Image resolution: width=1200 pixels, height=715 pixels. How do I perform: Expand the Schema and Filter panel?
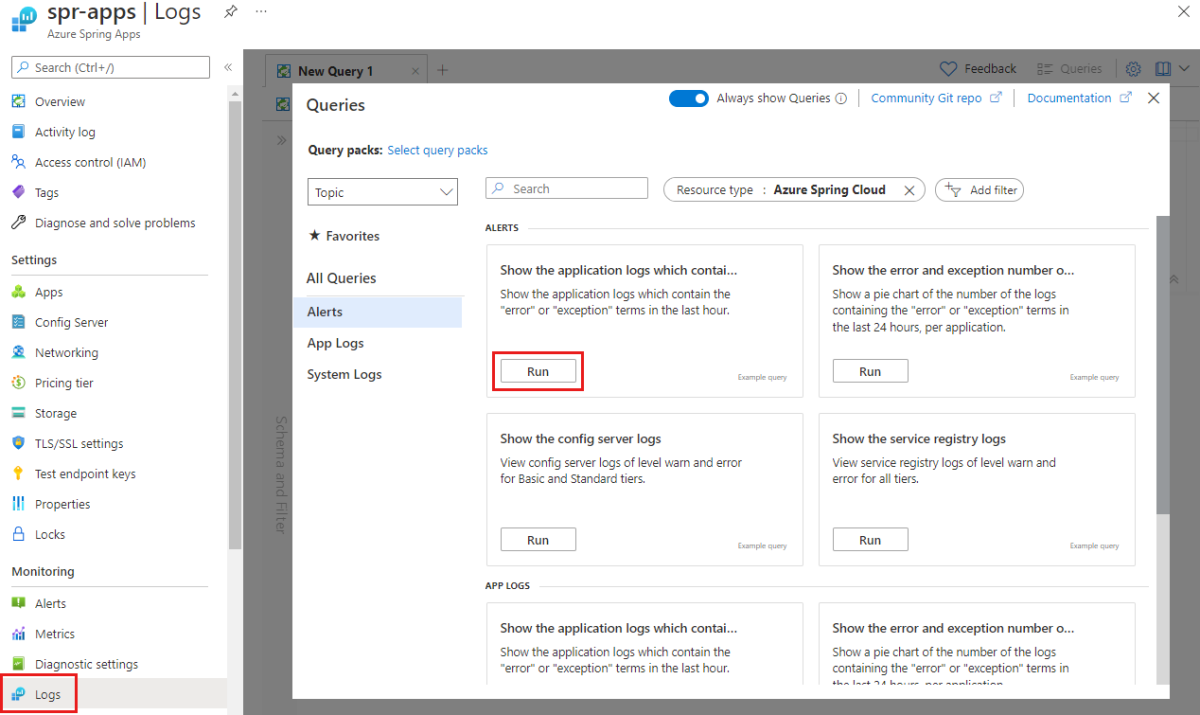tap(282, 140)
